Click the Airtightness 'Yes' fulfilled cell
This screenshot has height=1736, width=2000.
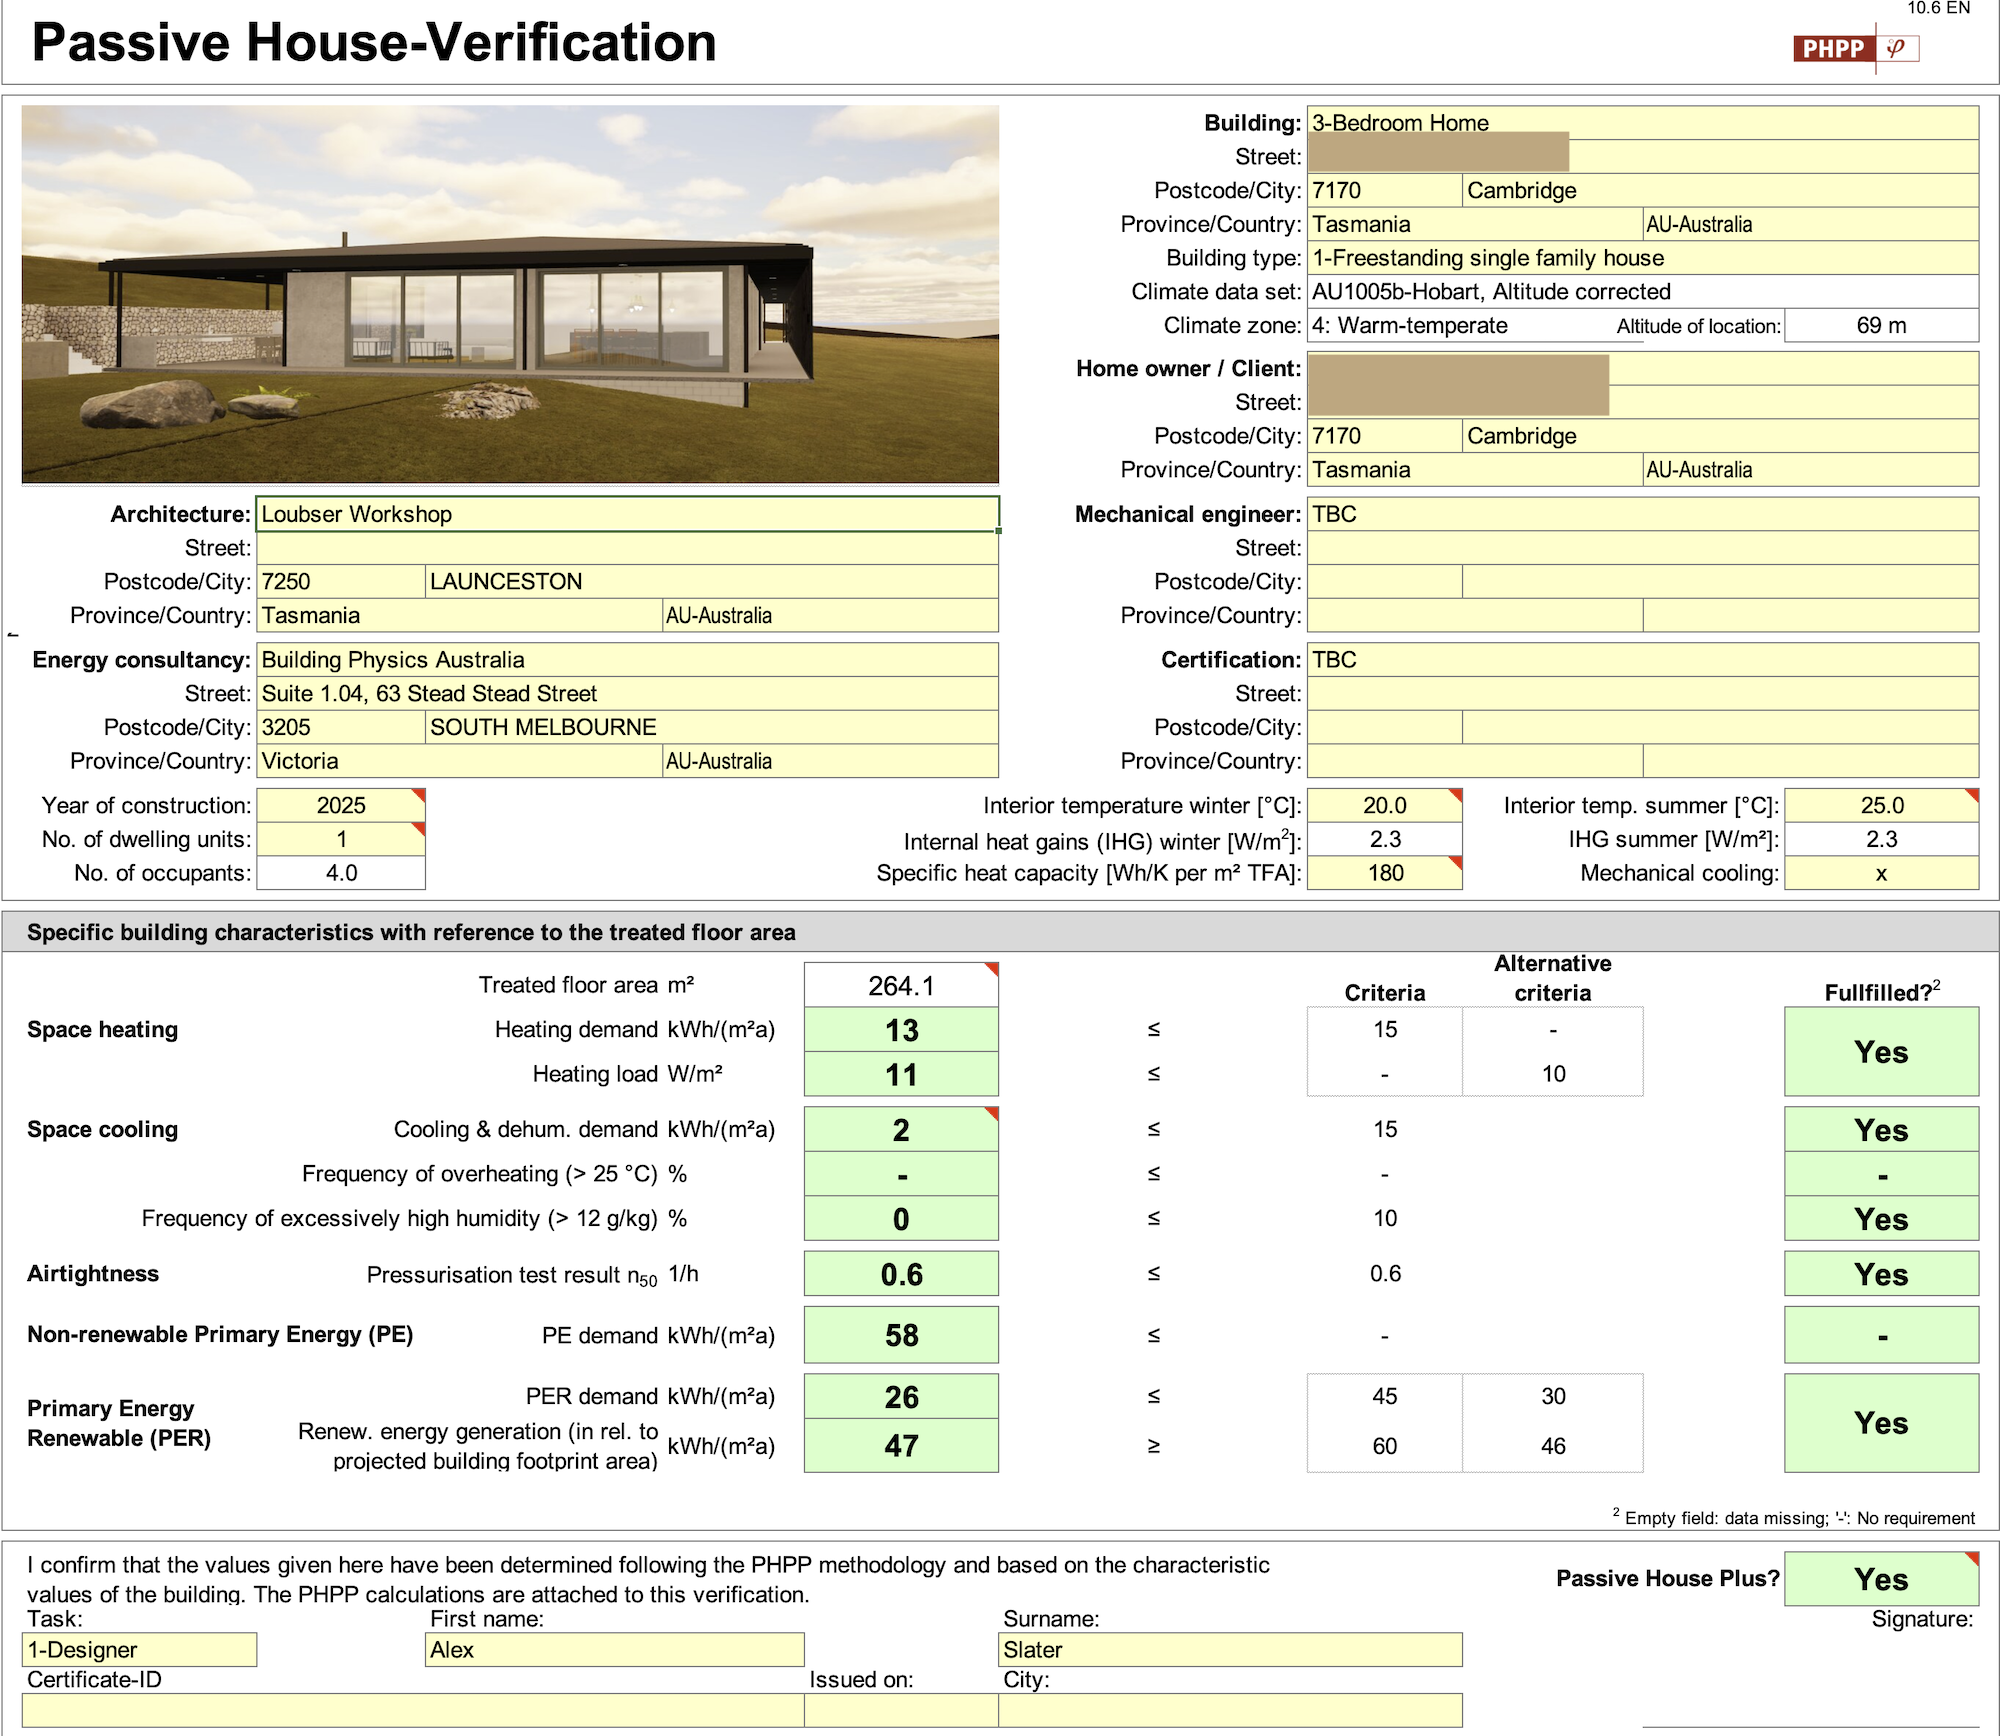click(x=1881, y=1275)
